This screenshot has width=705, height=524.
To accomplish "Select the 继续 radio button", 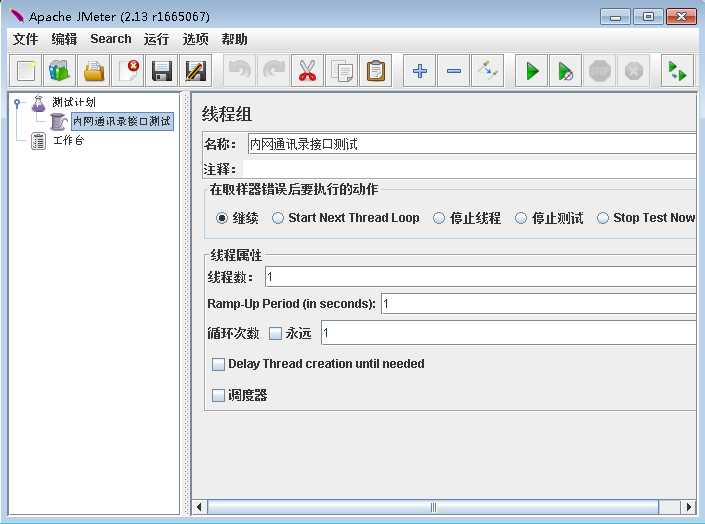I will [222, 218].
